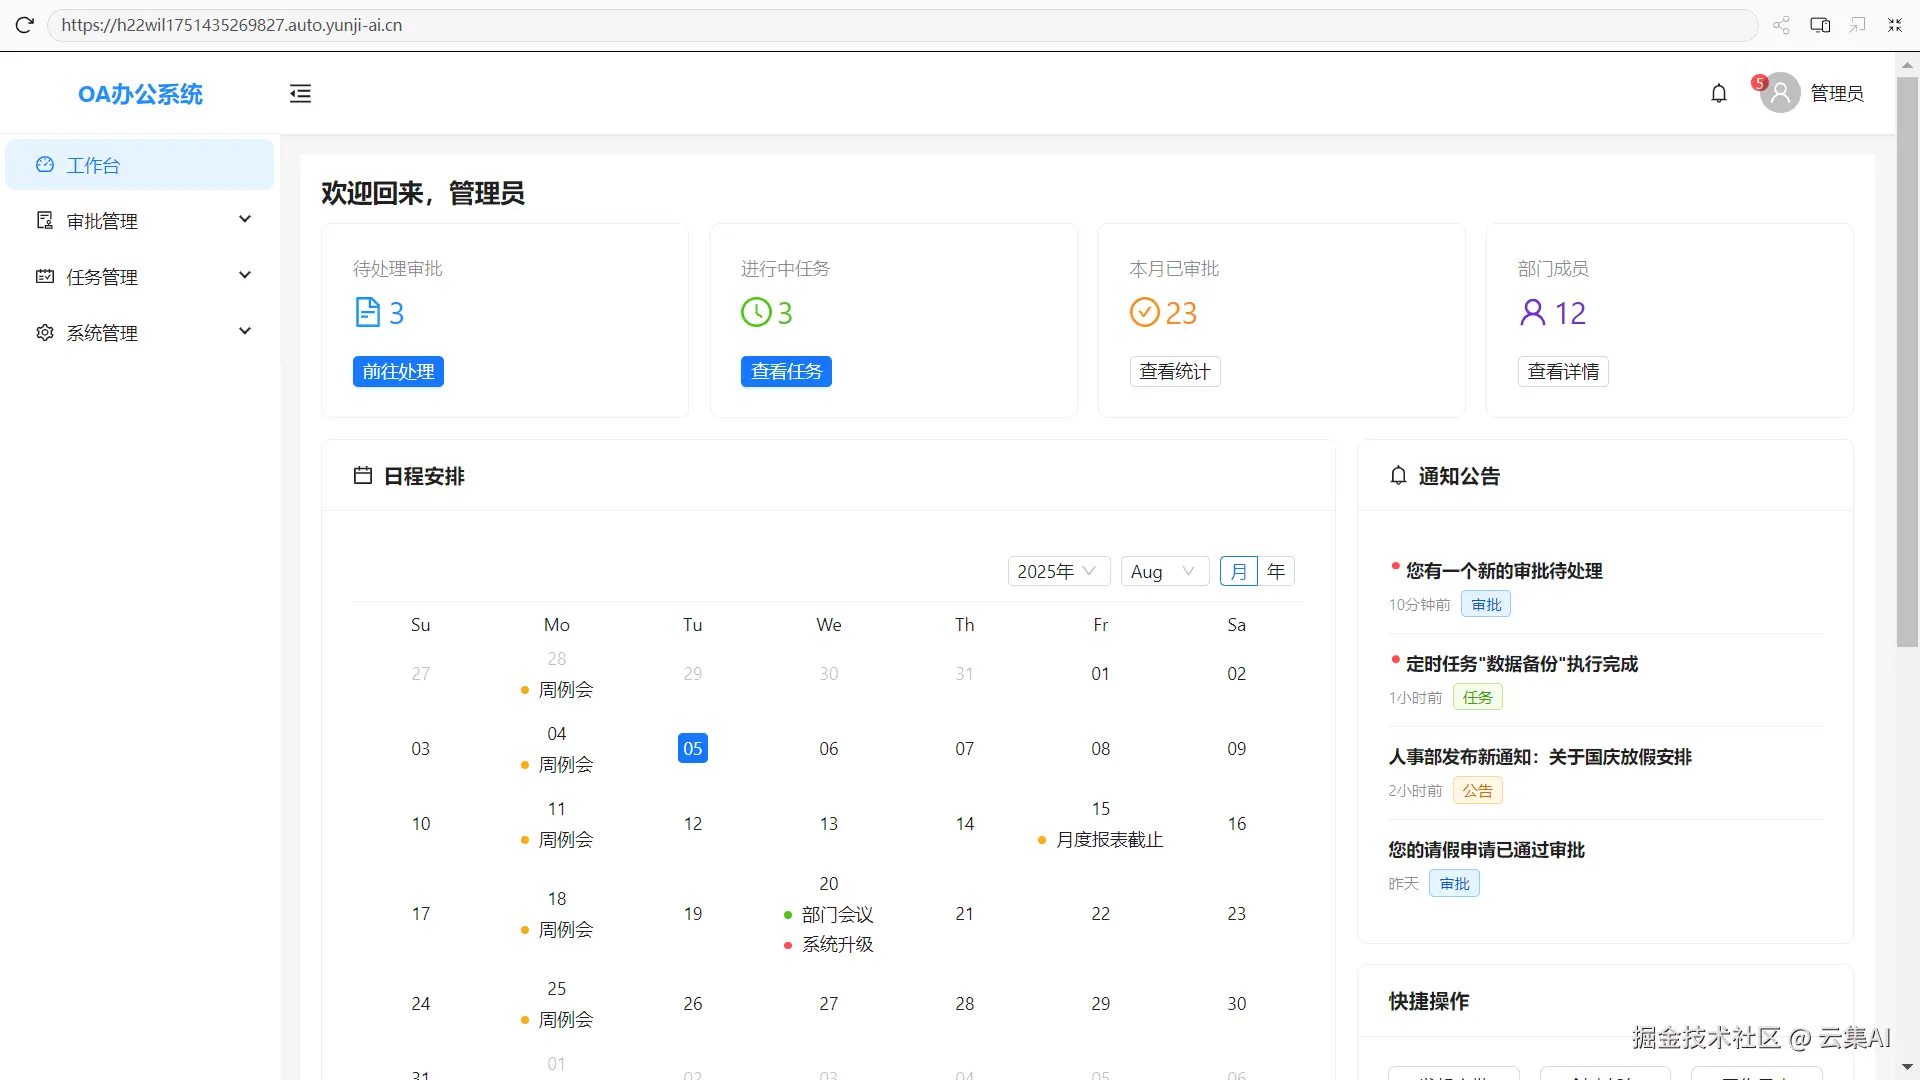Image resolution: width=1920 pixels, height=1080 pixels.
Task: Click the browser share icon
Action: 1781,25
